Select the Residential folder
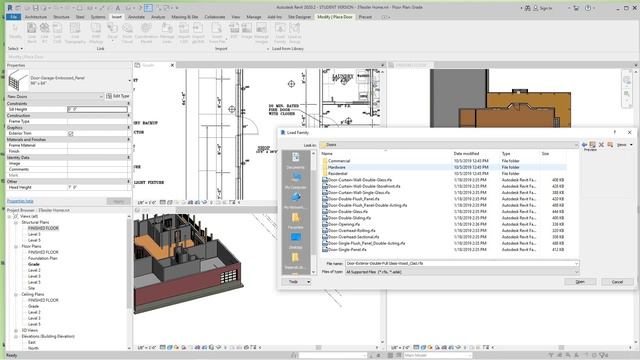The width and height of the screenshot is (640, 360). (x=339, y=173)
